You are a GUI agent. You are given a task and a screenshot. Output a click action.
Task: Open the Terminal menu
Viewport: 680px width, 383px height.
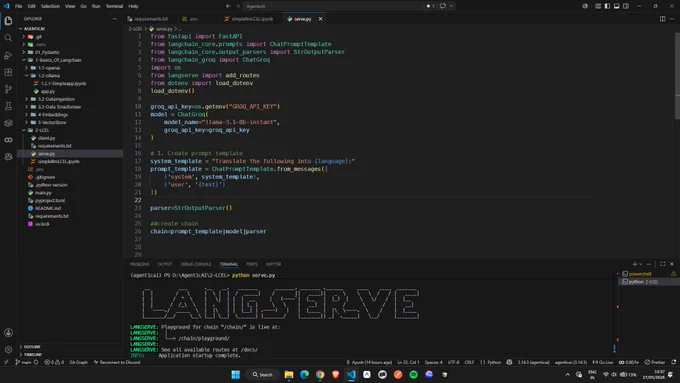pyautogui.click(x=114, y=6)
